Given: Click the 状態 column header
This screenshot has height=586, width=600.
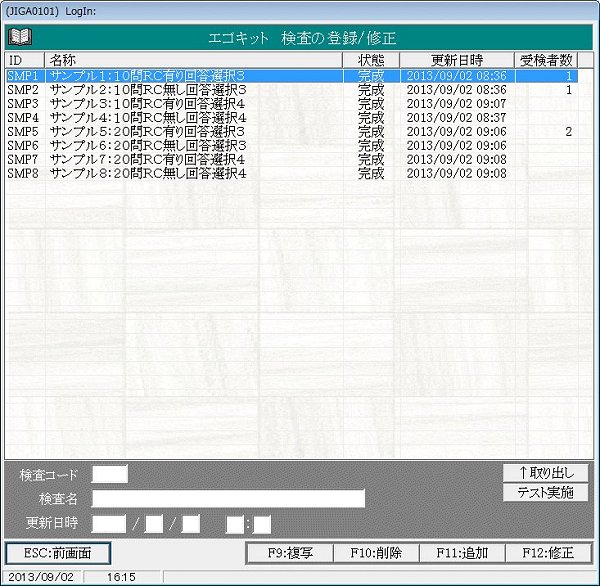Looking at the screenshot, I should tap(371, 60).
